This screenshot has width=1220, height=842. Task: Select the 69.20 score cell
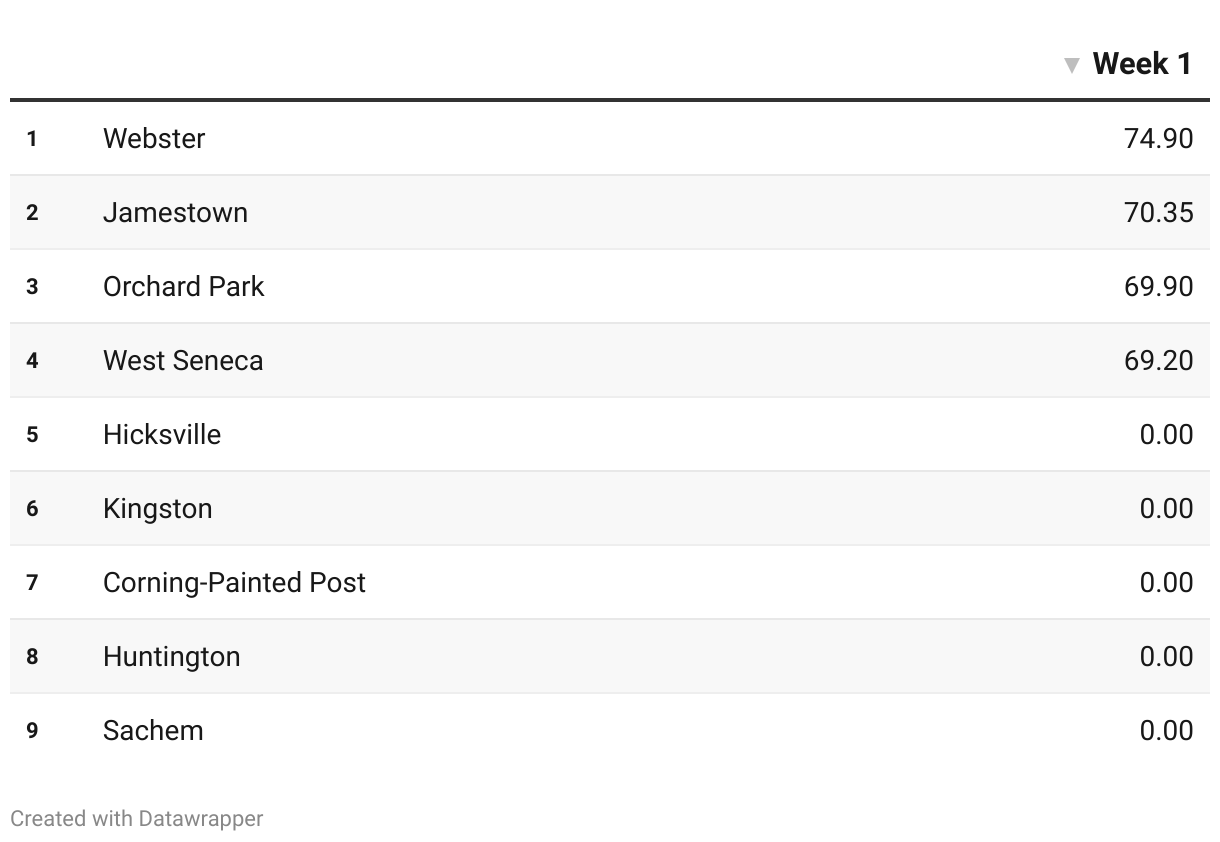click(1158, 360)
